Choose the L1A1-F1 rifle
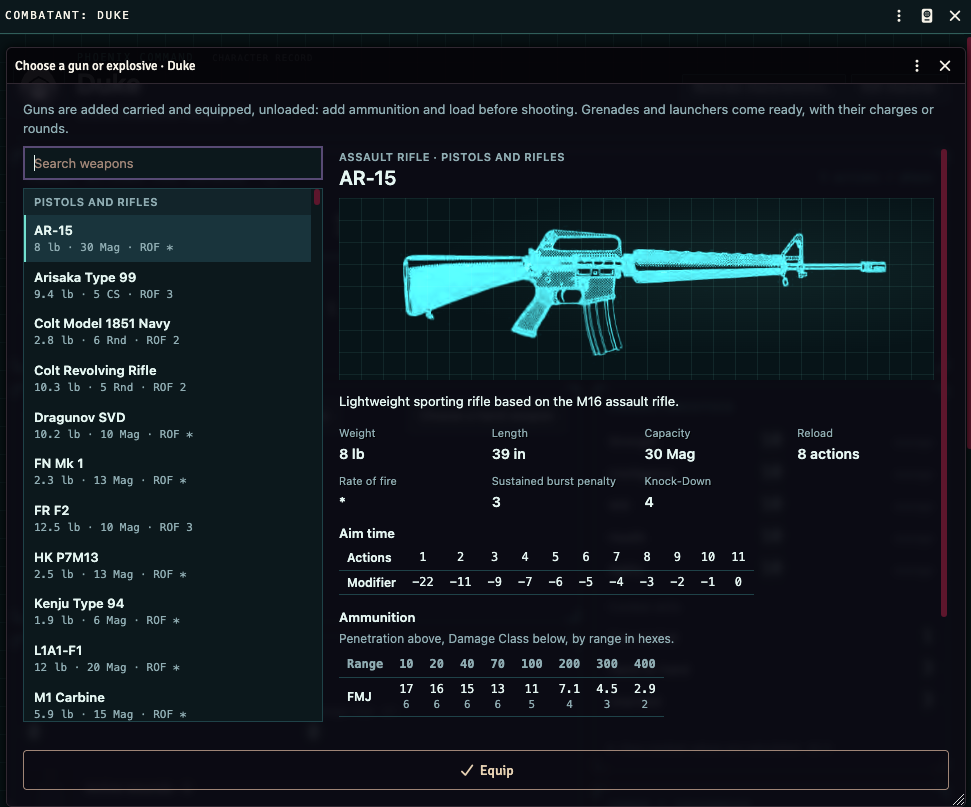Viewport: 971px width, 807px height. 167,658
